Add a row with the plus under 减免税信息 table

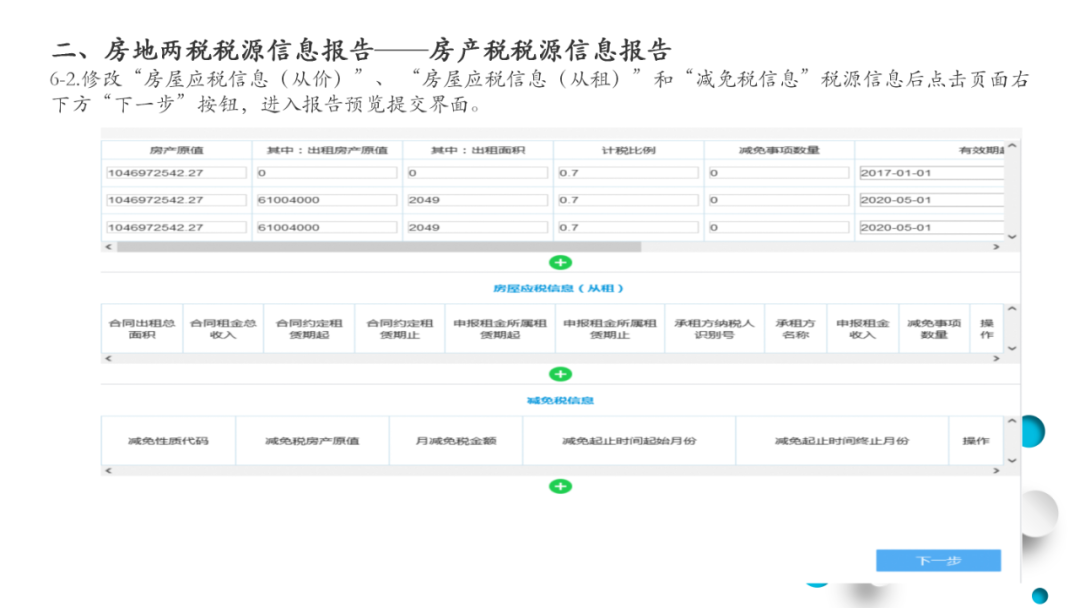pyautogui.click(x=560, y=486)
